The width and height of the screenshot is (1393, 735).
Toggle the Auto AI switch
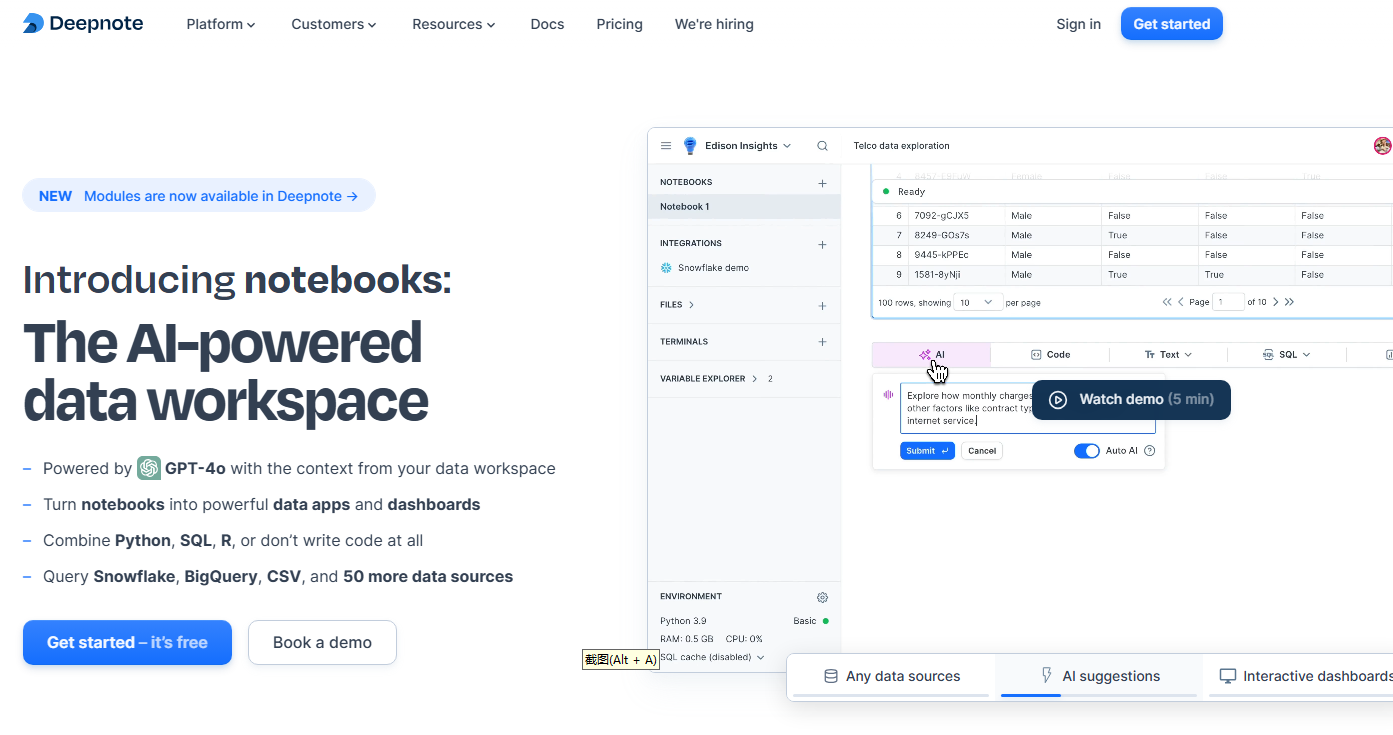pos(1087,451)
